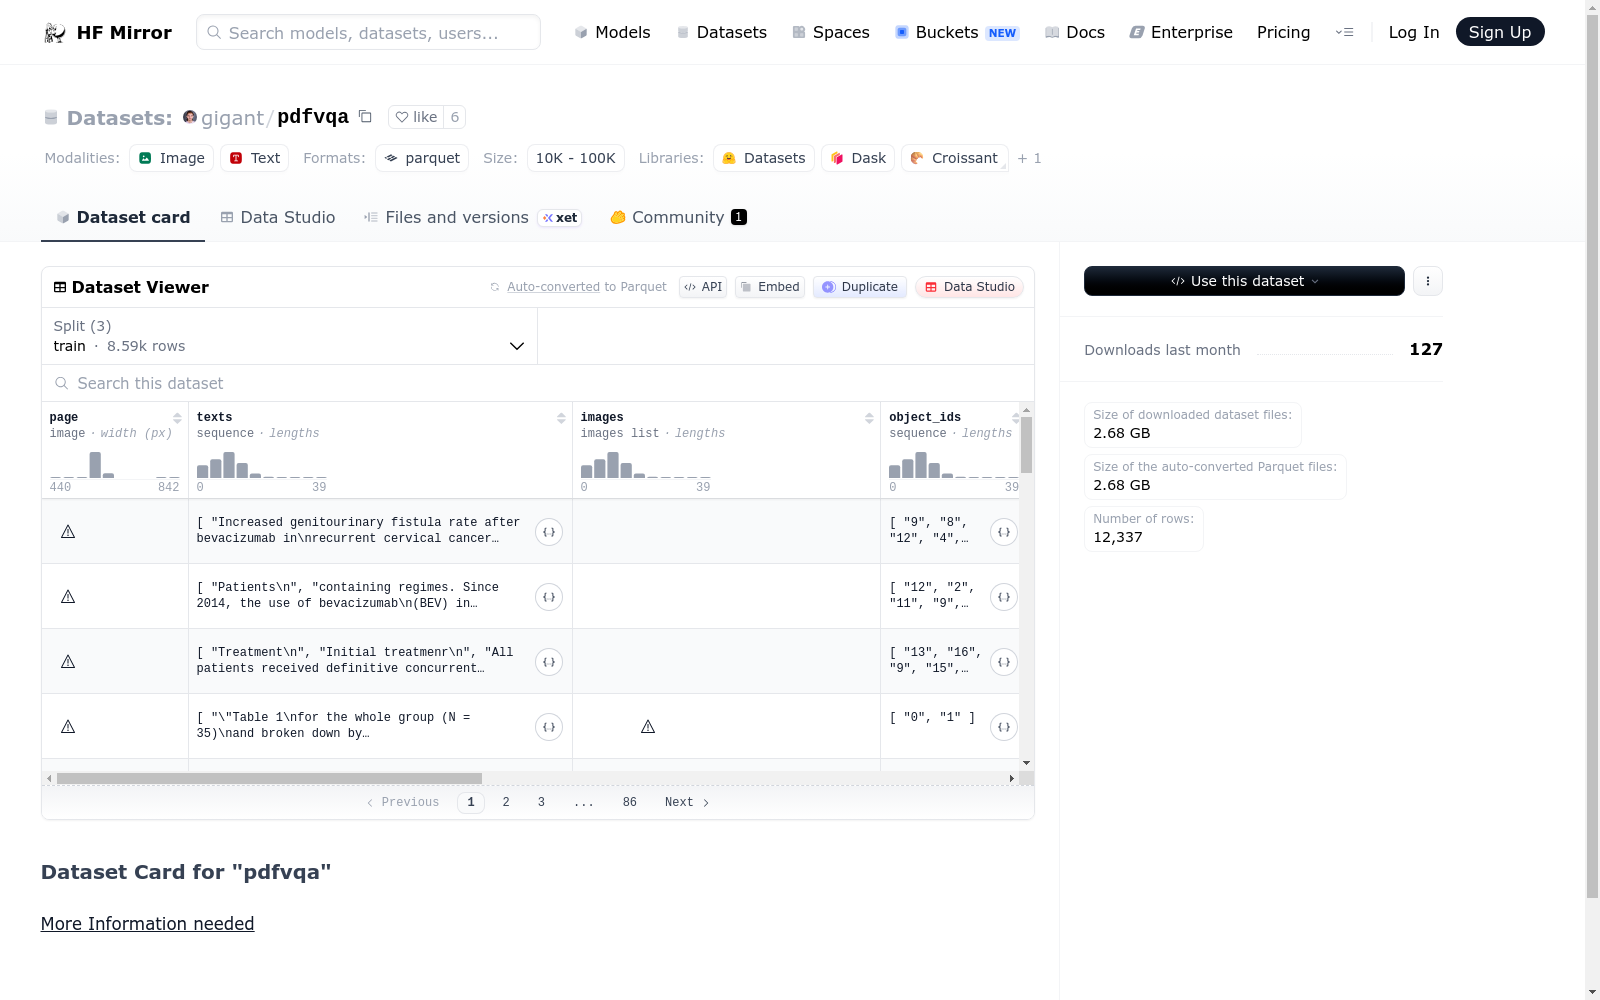Go to the Community tab

point(679,217)
